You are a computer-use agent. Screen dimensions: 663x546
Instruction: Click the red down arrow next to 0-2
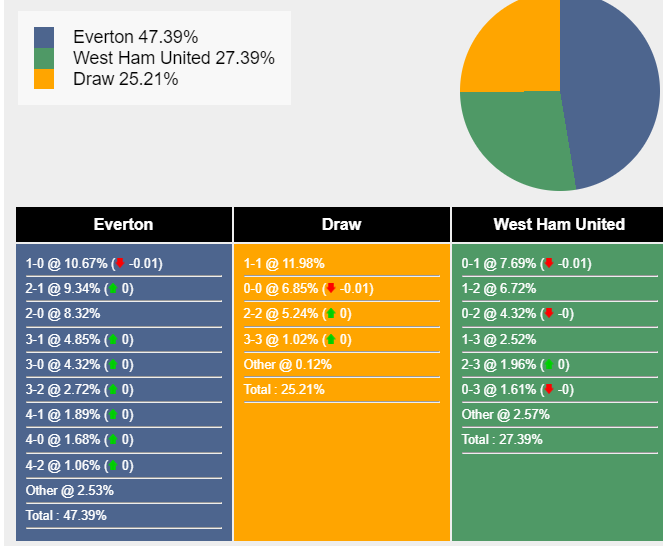click(x=548, y=314)
